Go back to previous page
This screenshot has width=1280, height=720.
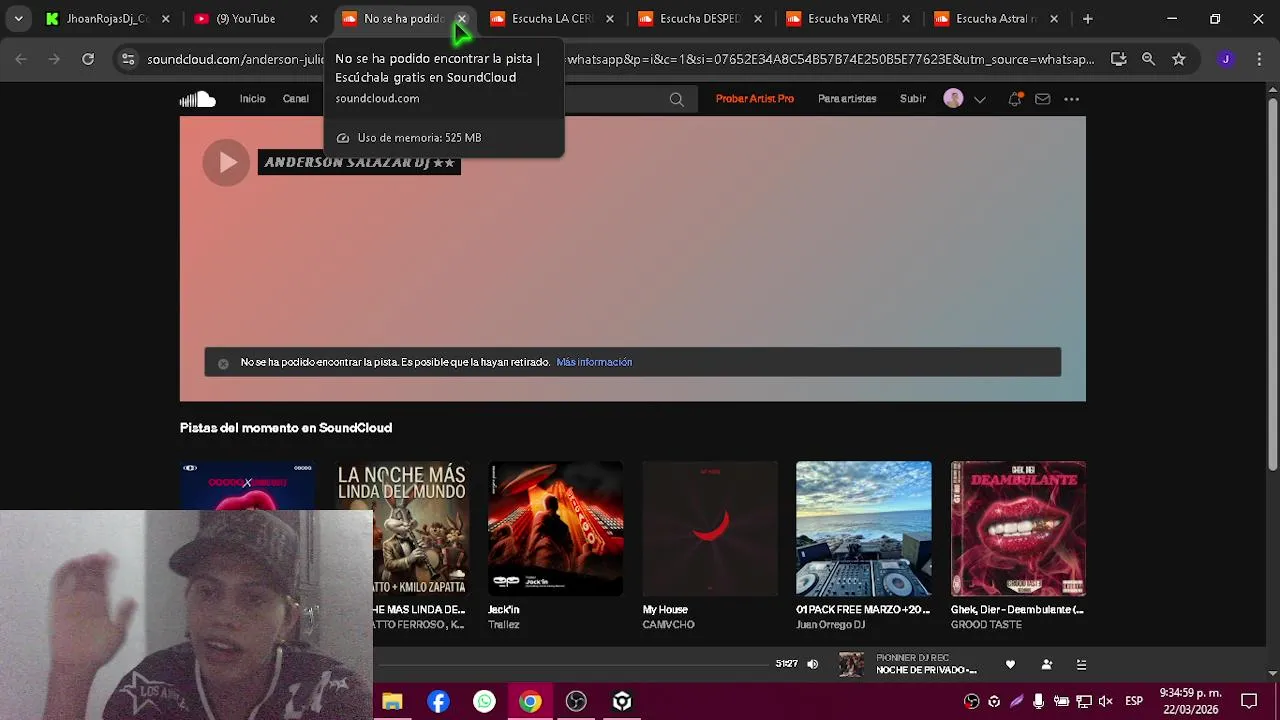(21, 59)
